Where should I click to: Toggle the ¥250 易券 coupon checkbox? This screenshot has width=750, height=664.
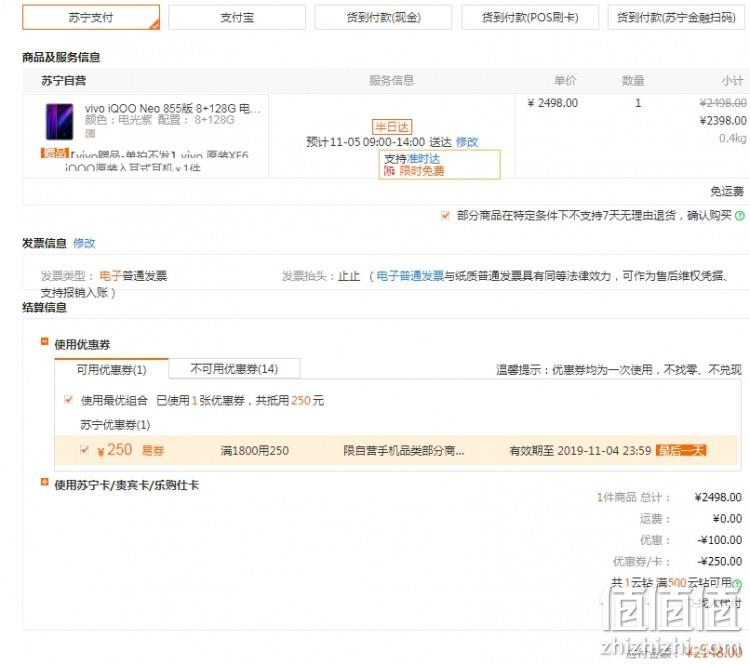click(x=85, y=450)
